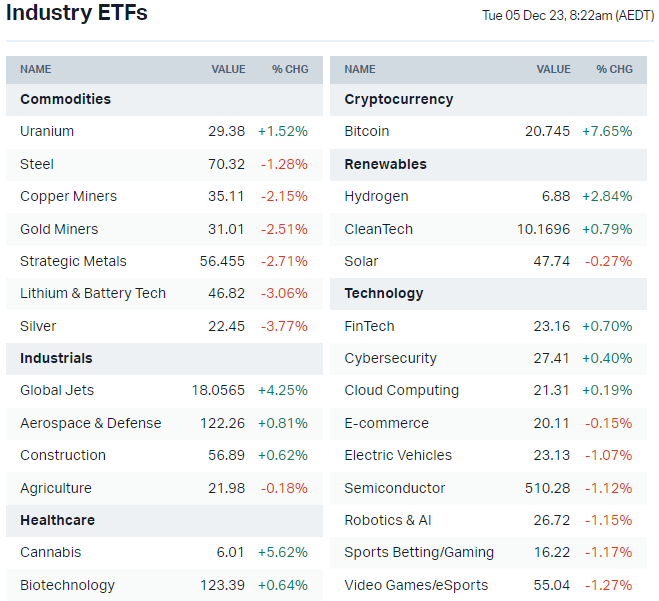Click the Bitcoin ETF row name
This screenshot has width=659, height=601.
coord(367,131)
